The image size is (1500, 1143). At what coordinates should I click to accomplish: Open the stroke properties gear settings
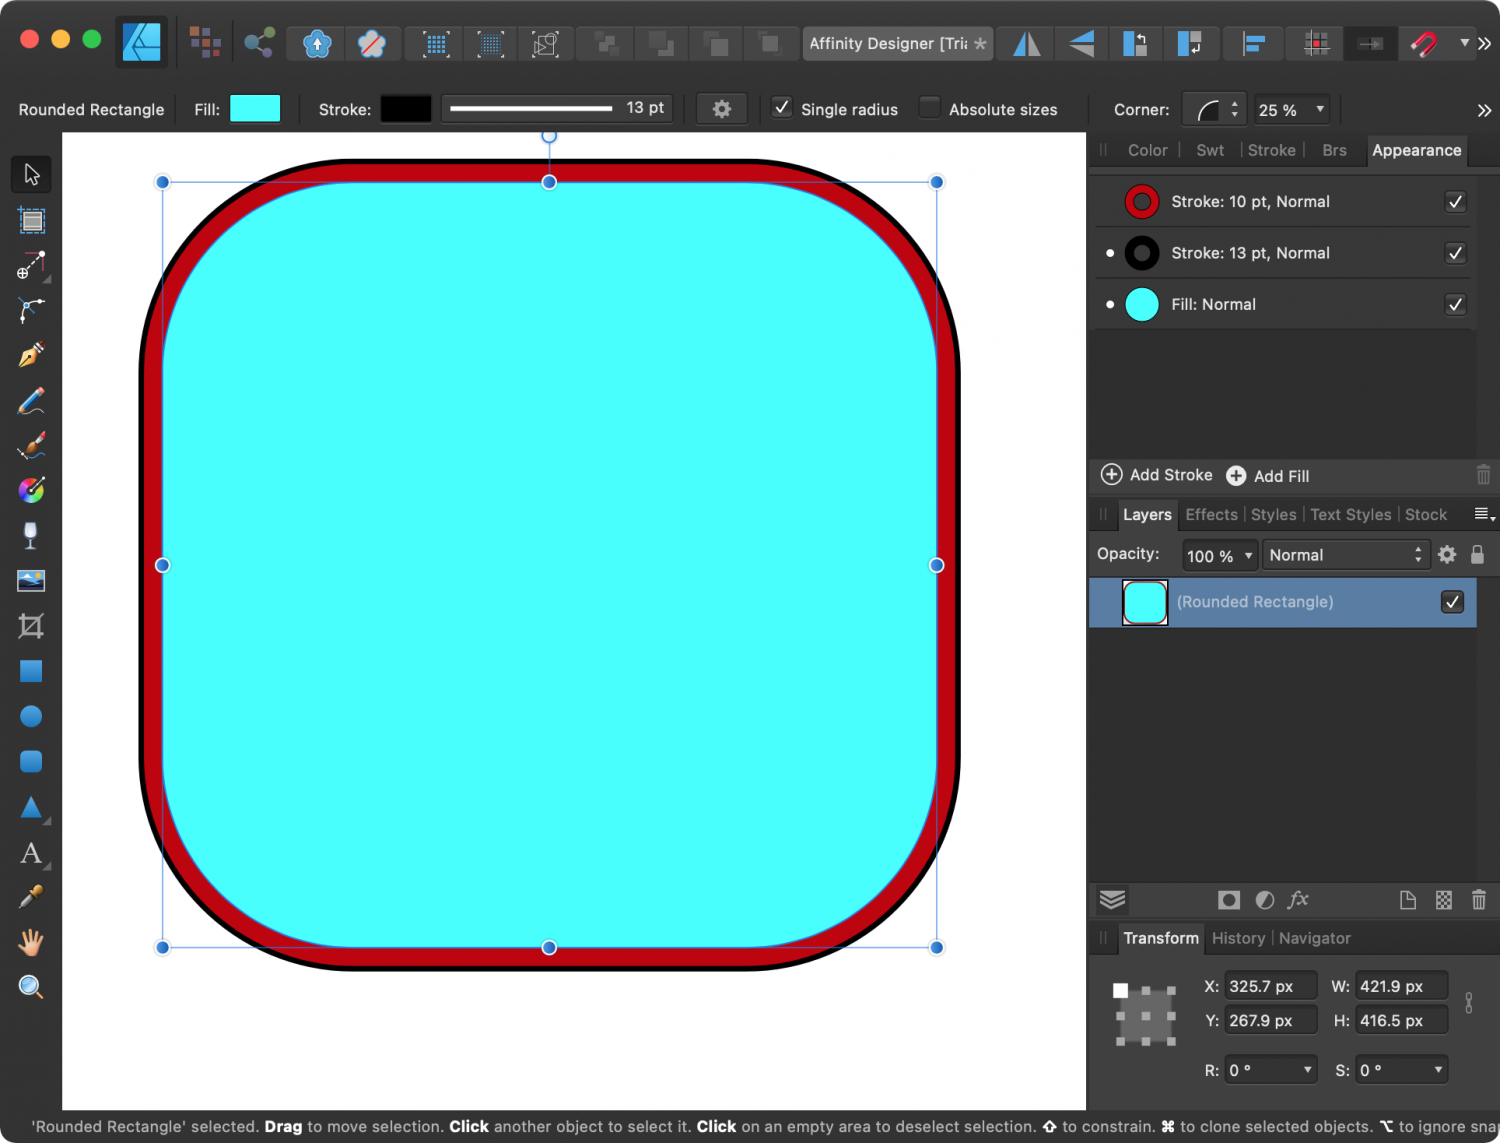pyautogui.click(x=722, y=108)
